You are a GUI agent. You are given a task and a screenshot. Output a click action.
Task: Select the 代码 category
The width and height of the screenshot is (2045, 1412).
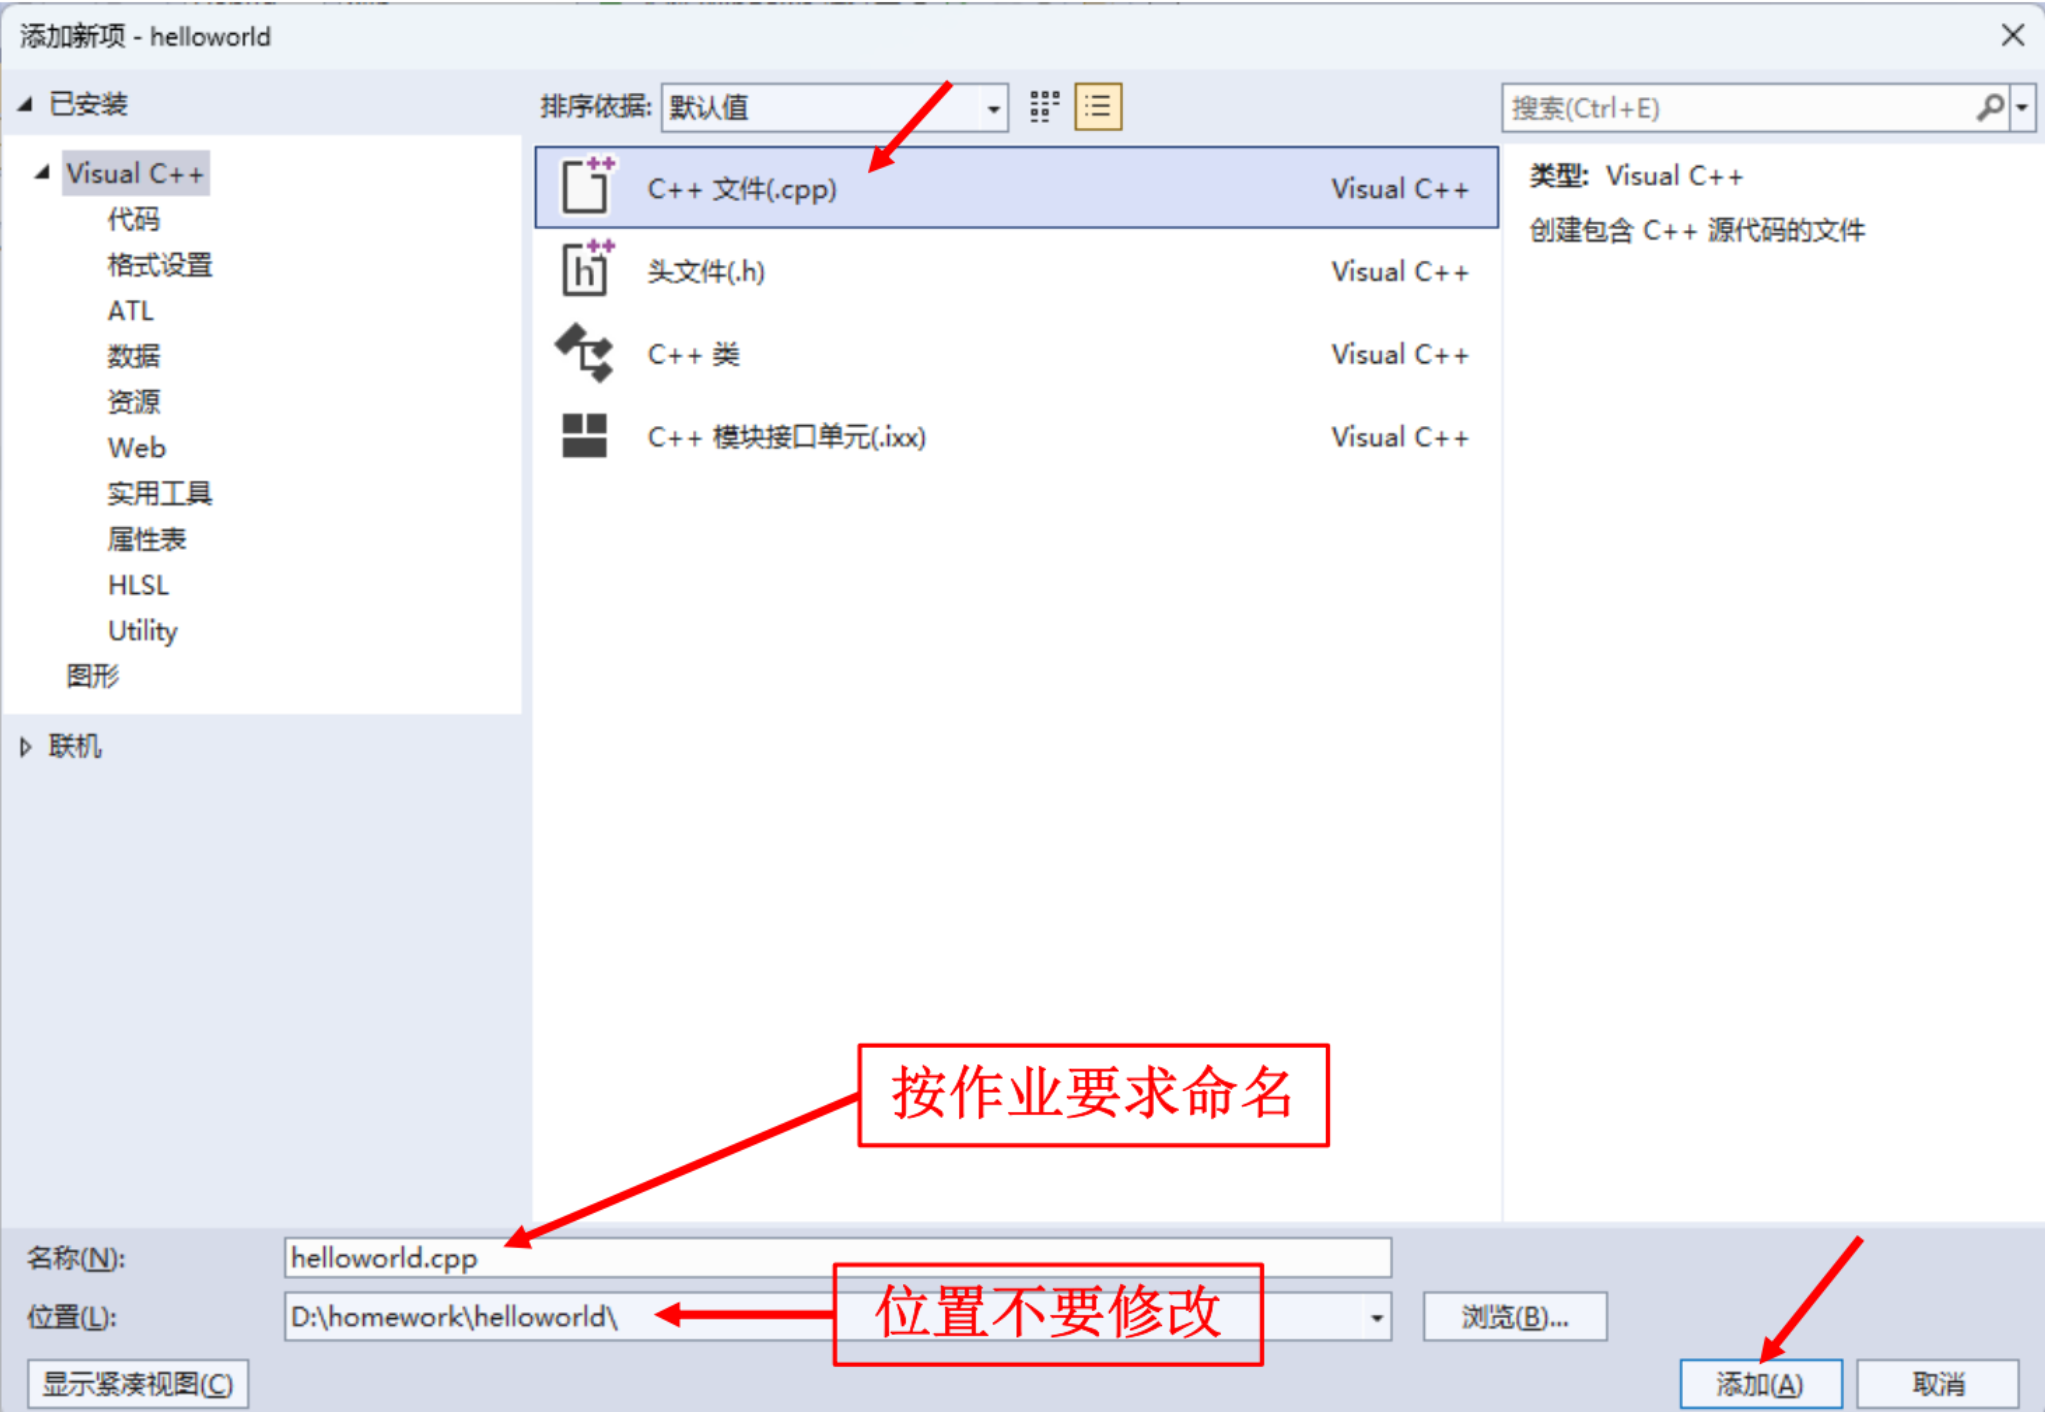pyautogui.click(x=133, y=219)
